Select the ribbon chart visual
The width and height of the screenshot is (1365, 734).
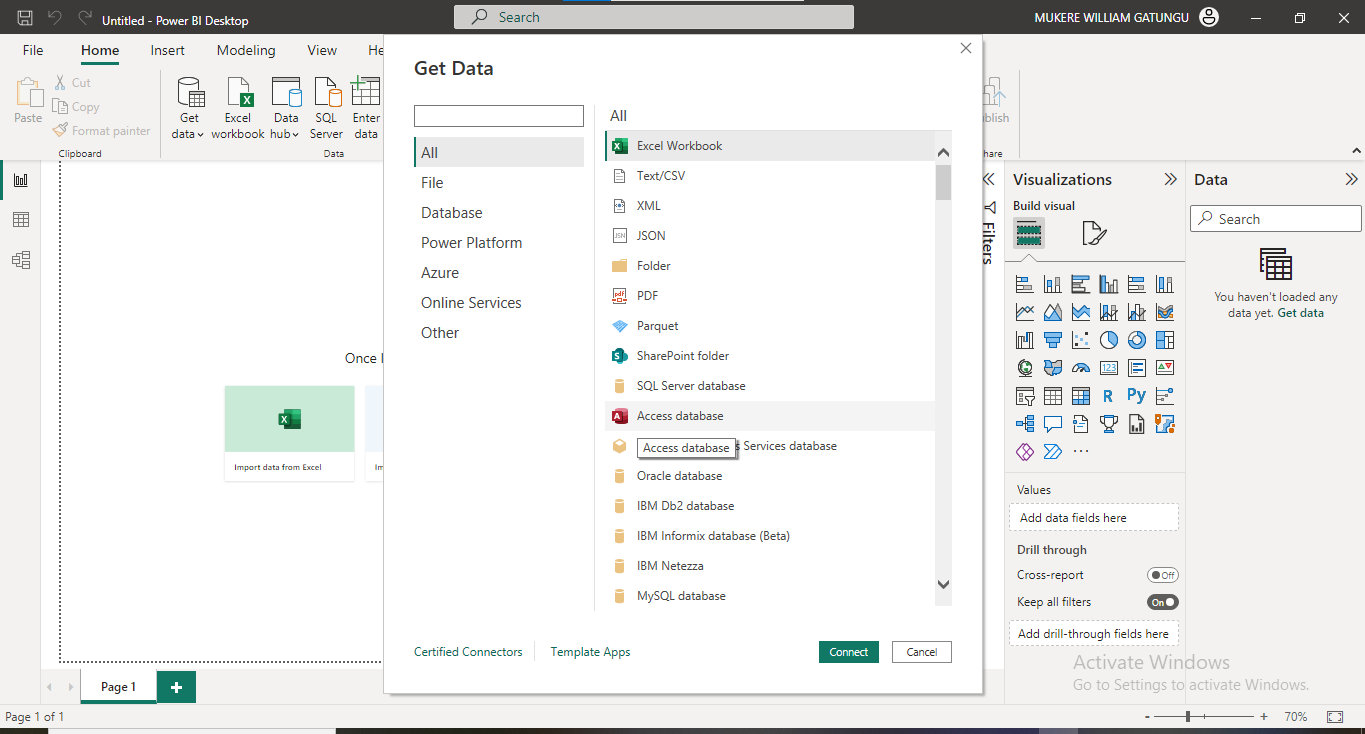1164,312
